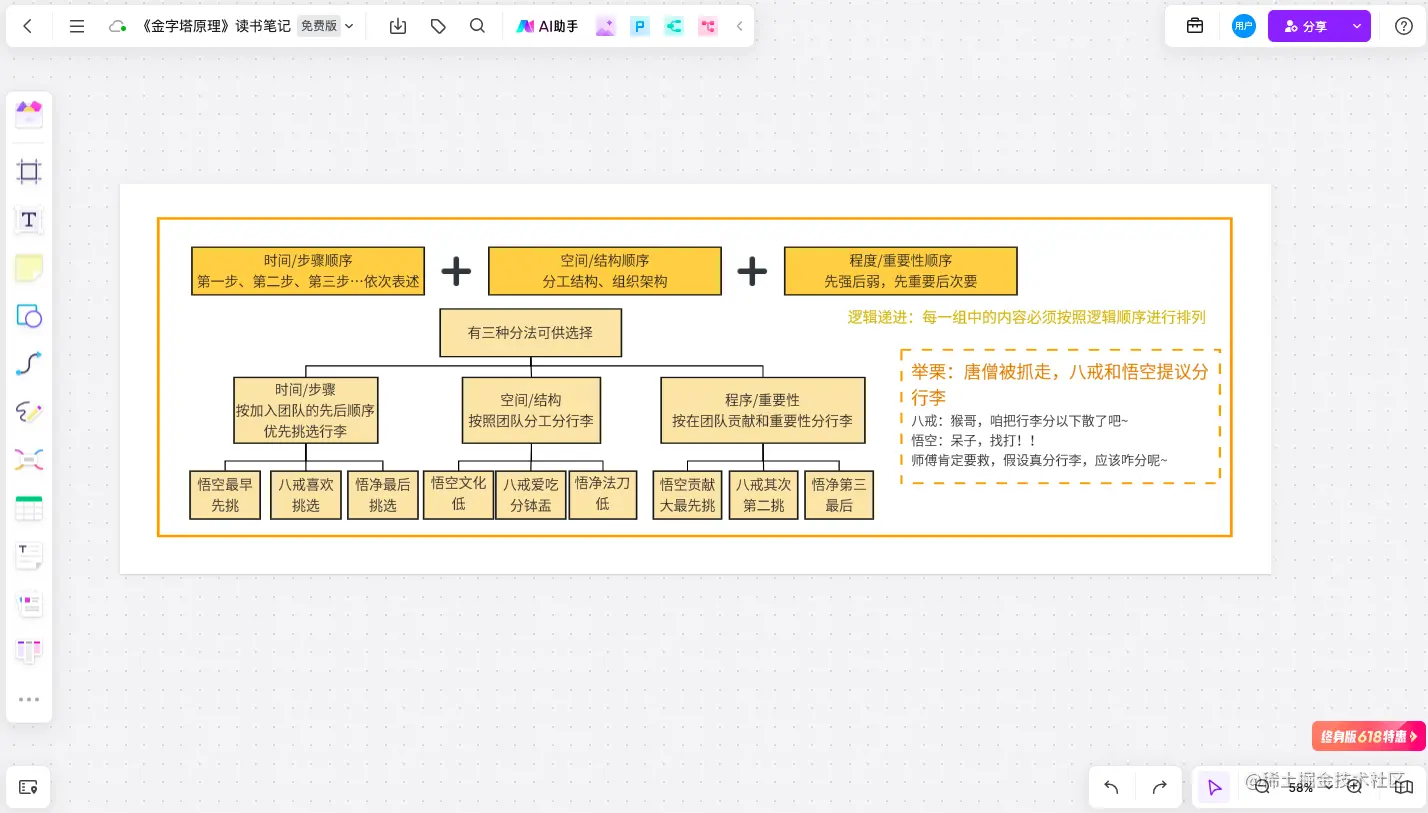1428x813 pixels.
Task: Select the 有三种分法可供选择 root node
Action: coord(531,333)
